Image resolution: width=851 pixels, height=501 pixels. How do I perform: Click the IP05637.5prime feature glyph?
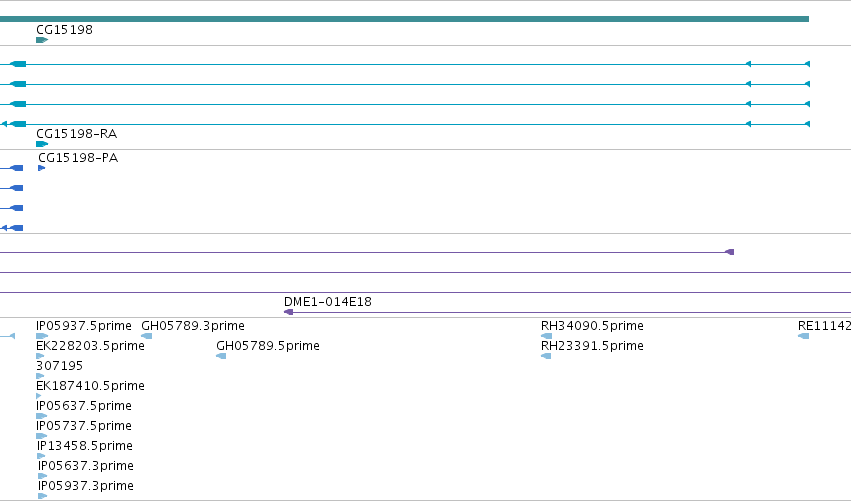point(41,416)
